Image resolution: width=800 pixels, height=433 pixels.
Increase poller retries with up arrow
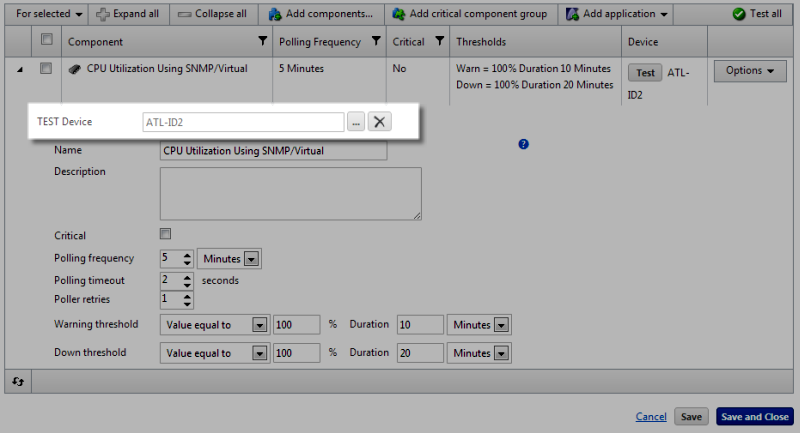tap(187, 296)
